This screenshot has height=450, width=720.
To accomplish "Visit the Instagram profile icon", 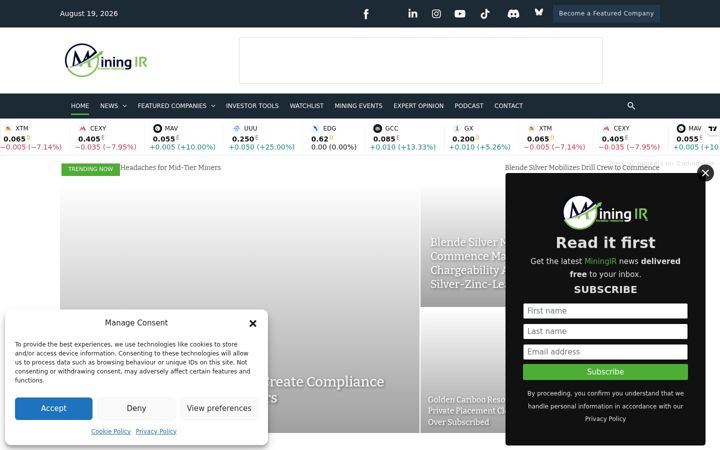I will (436, 14).
